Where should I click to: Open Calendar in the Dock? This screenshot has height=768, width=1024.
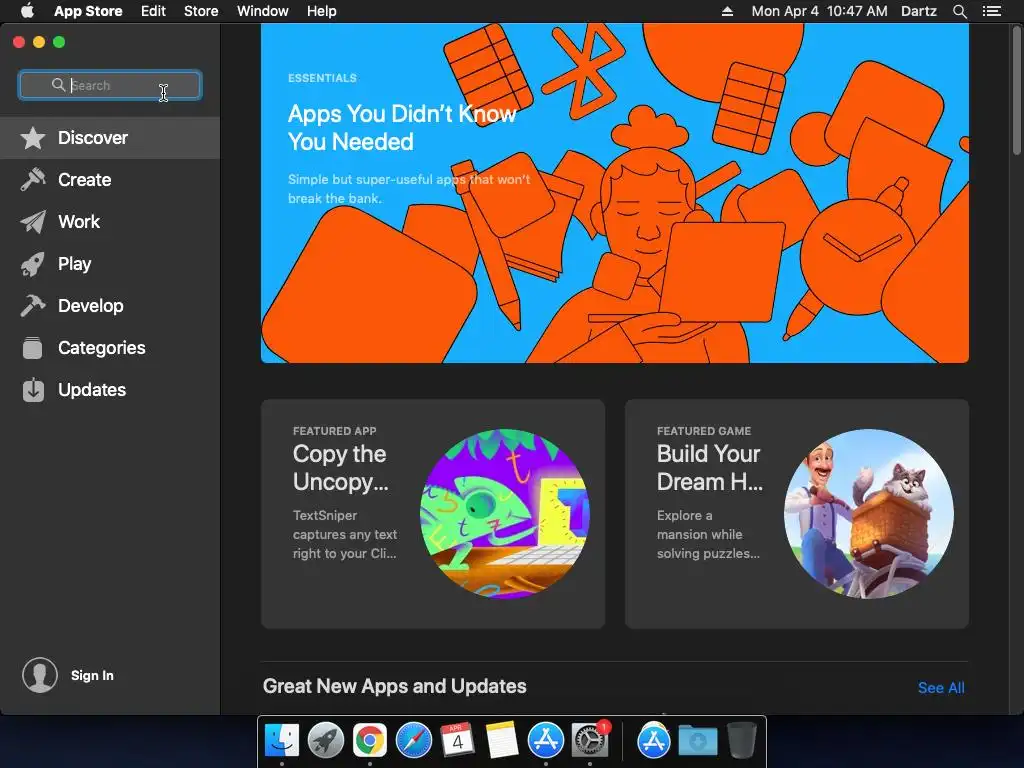pyautogui.click(x=458, y=741)
